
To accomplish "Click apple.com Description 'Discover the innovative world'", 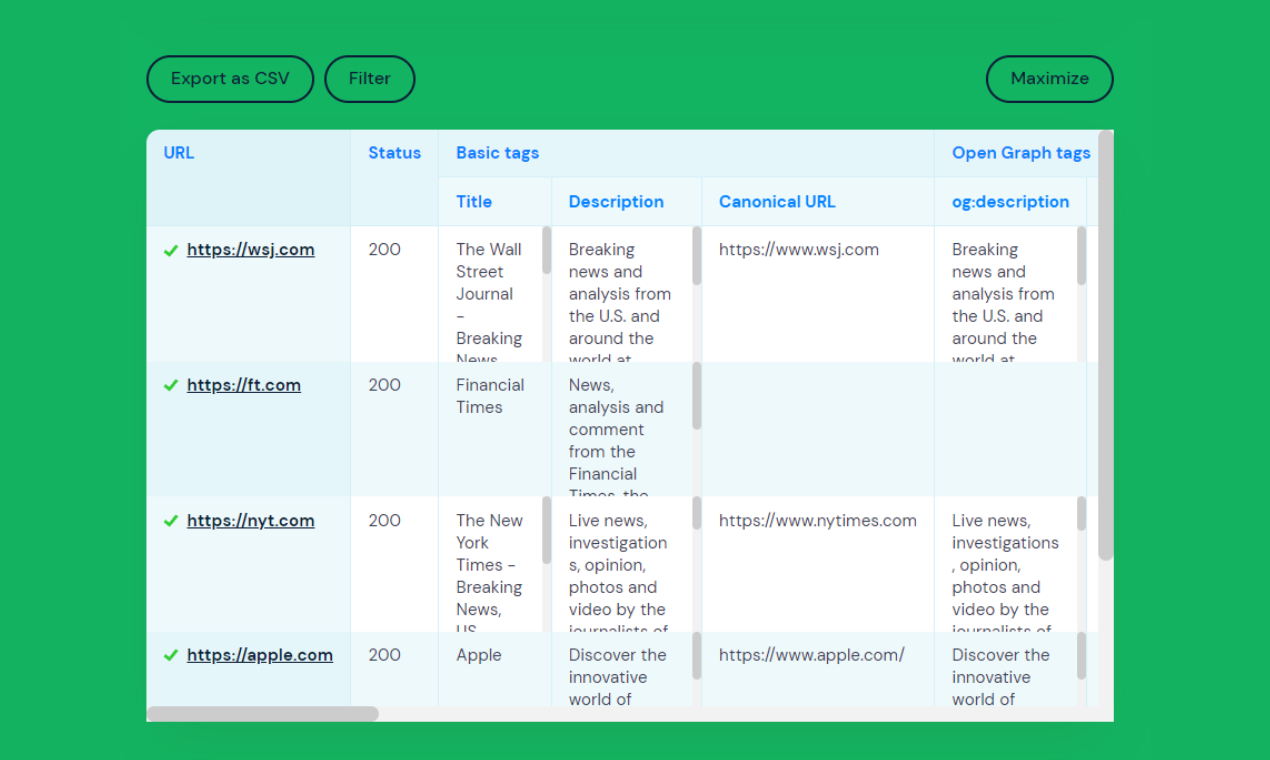I will click(x=618, y=678).
